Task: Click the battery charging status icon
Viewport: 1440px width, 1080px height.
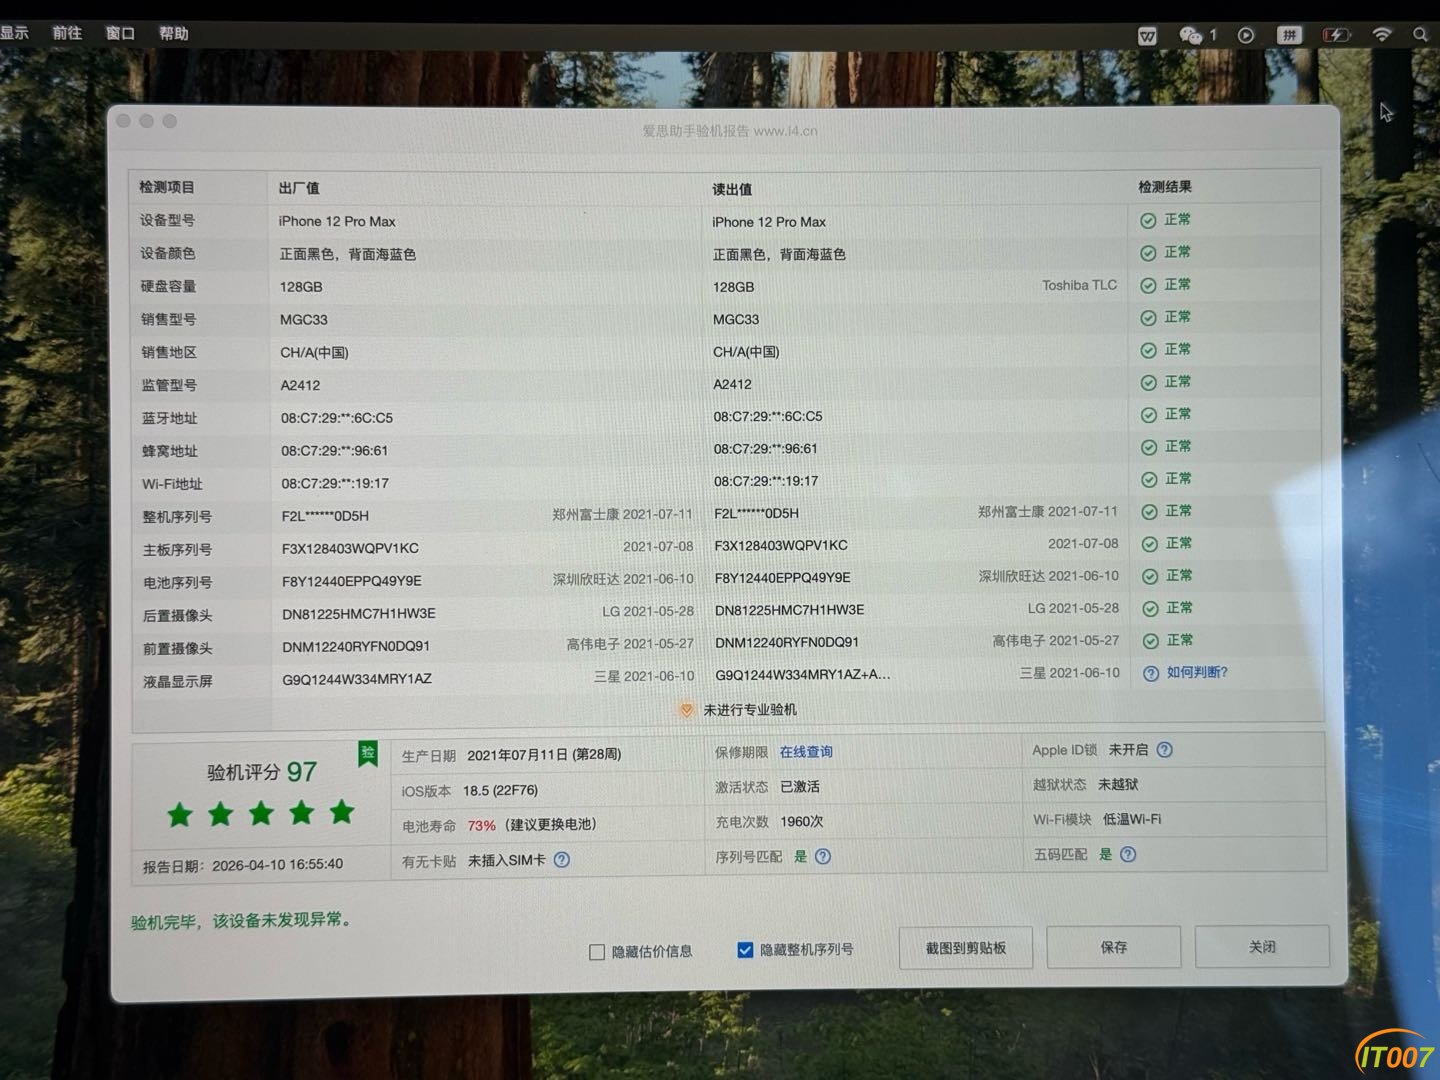Action: pos(1336,35)
